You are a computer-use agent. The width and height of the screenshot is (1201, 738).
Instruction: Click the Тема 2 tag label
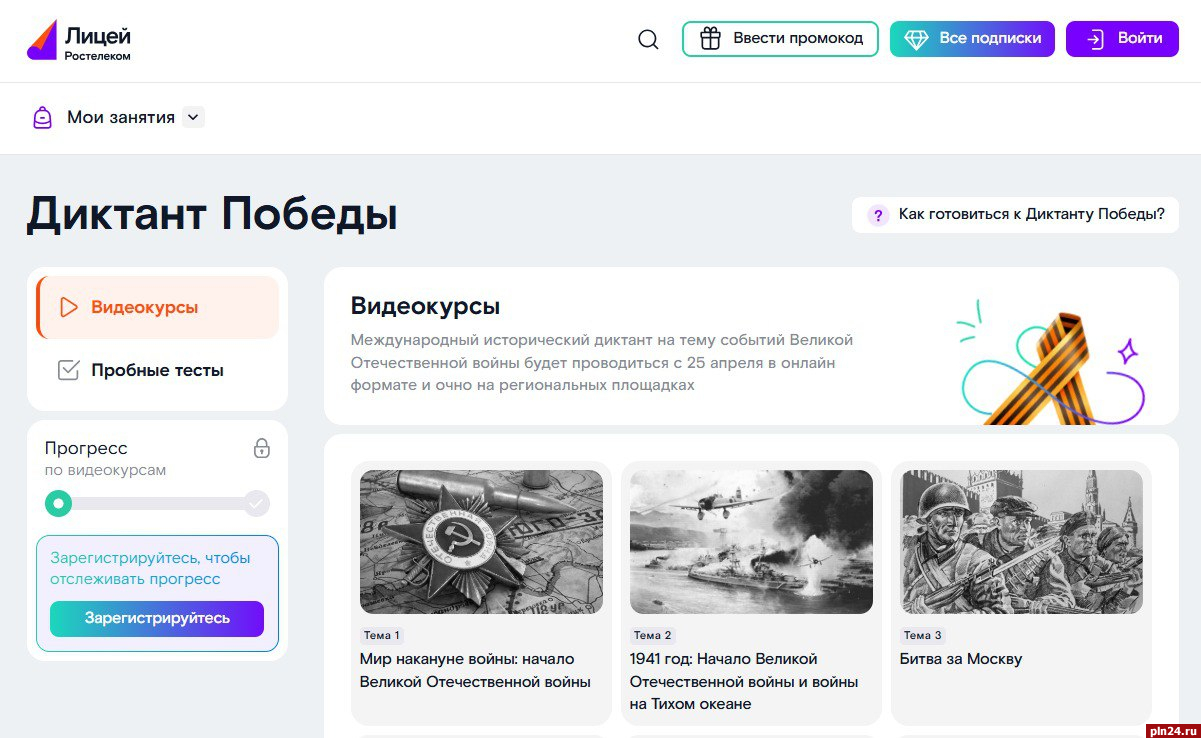click(x=653, y=635)
